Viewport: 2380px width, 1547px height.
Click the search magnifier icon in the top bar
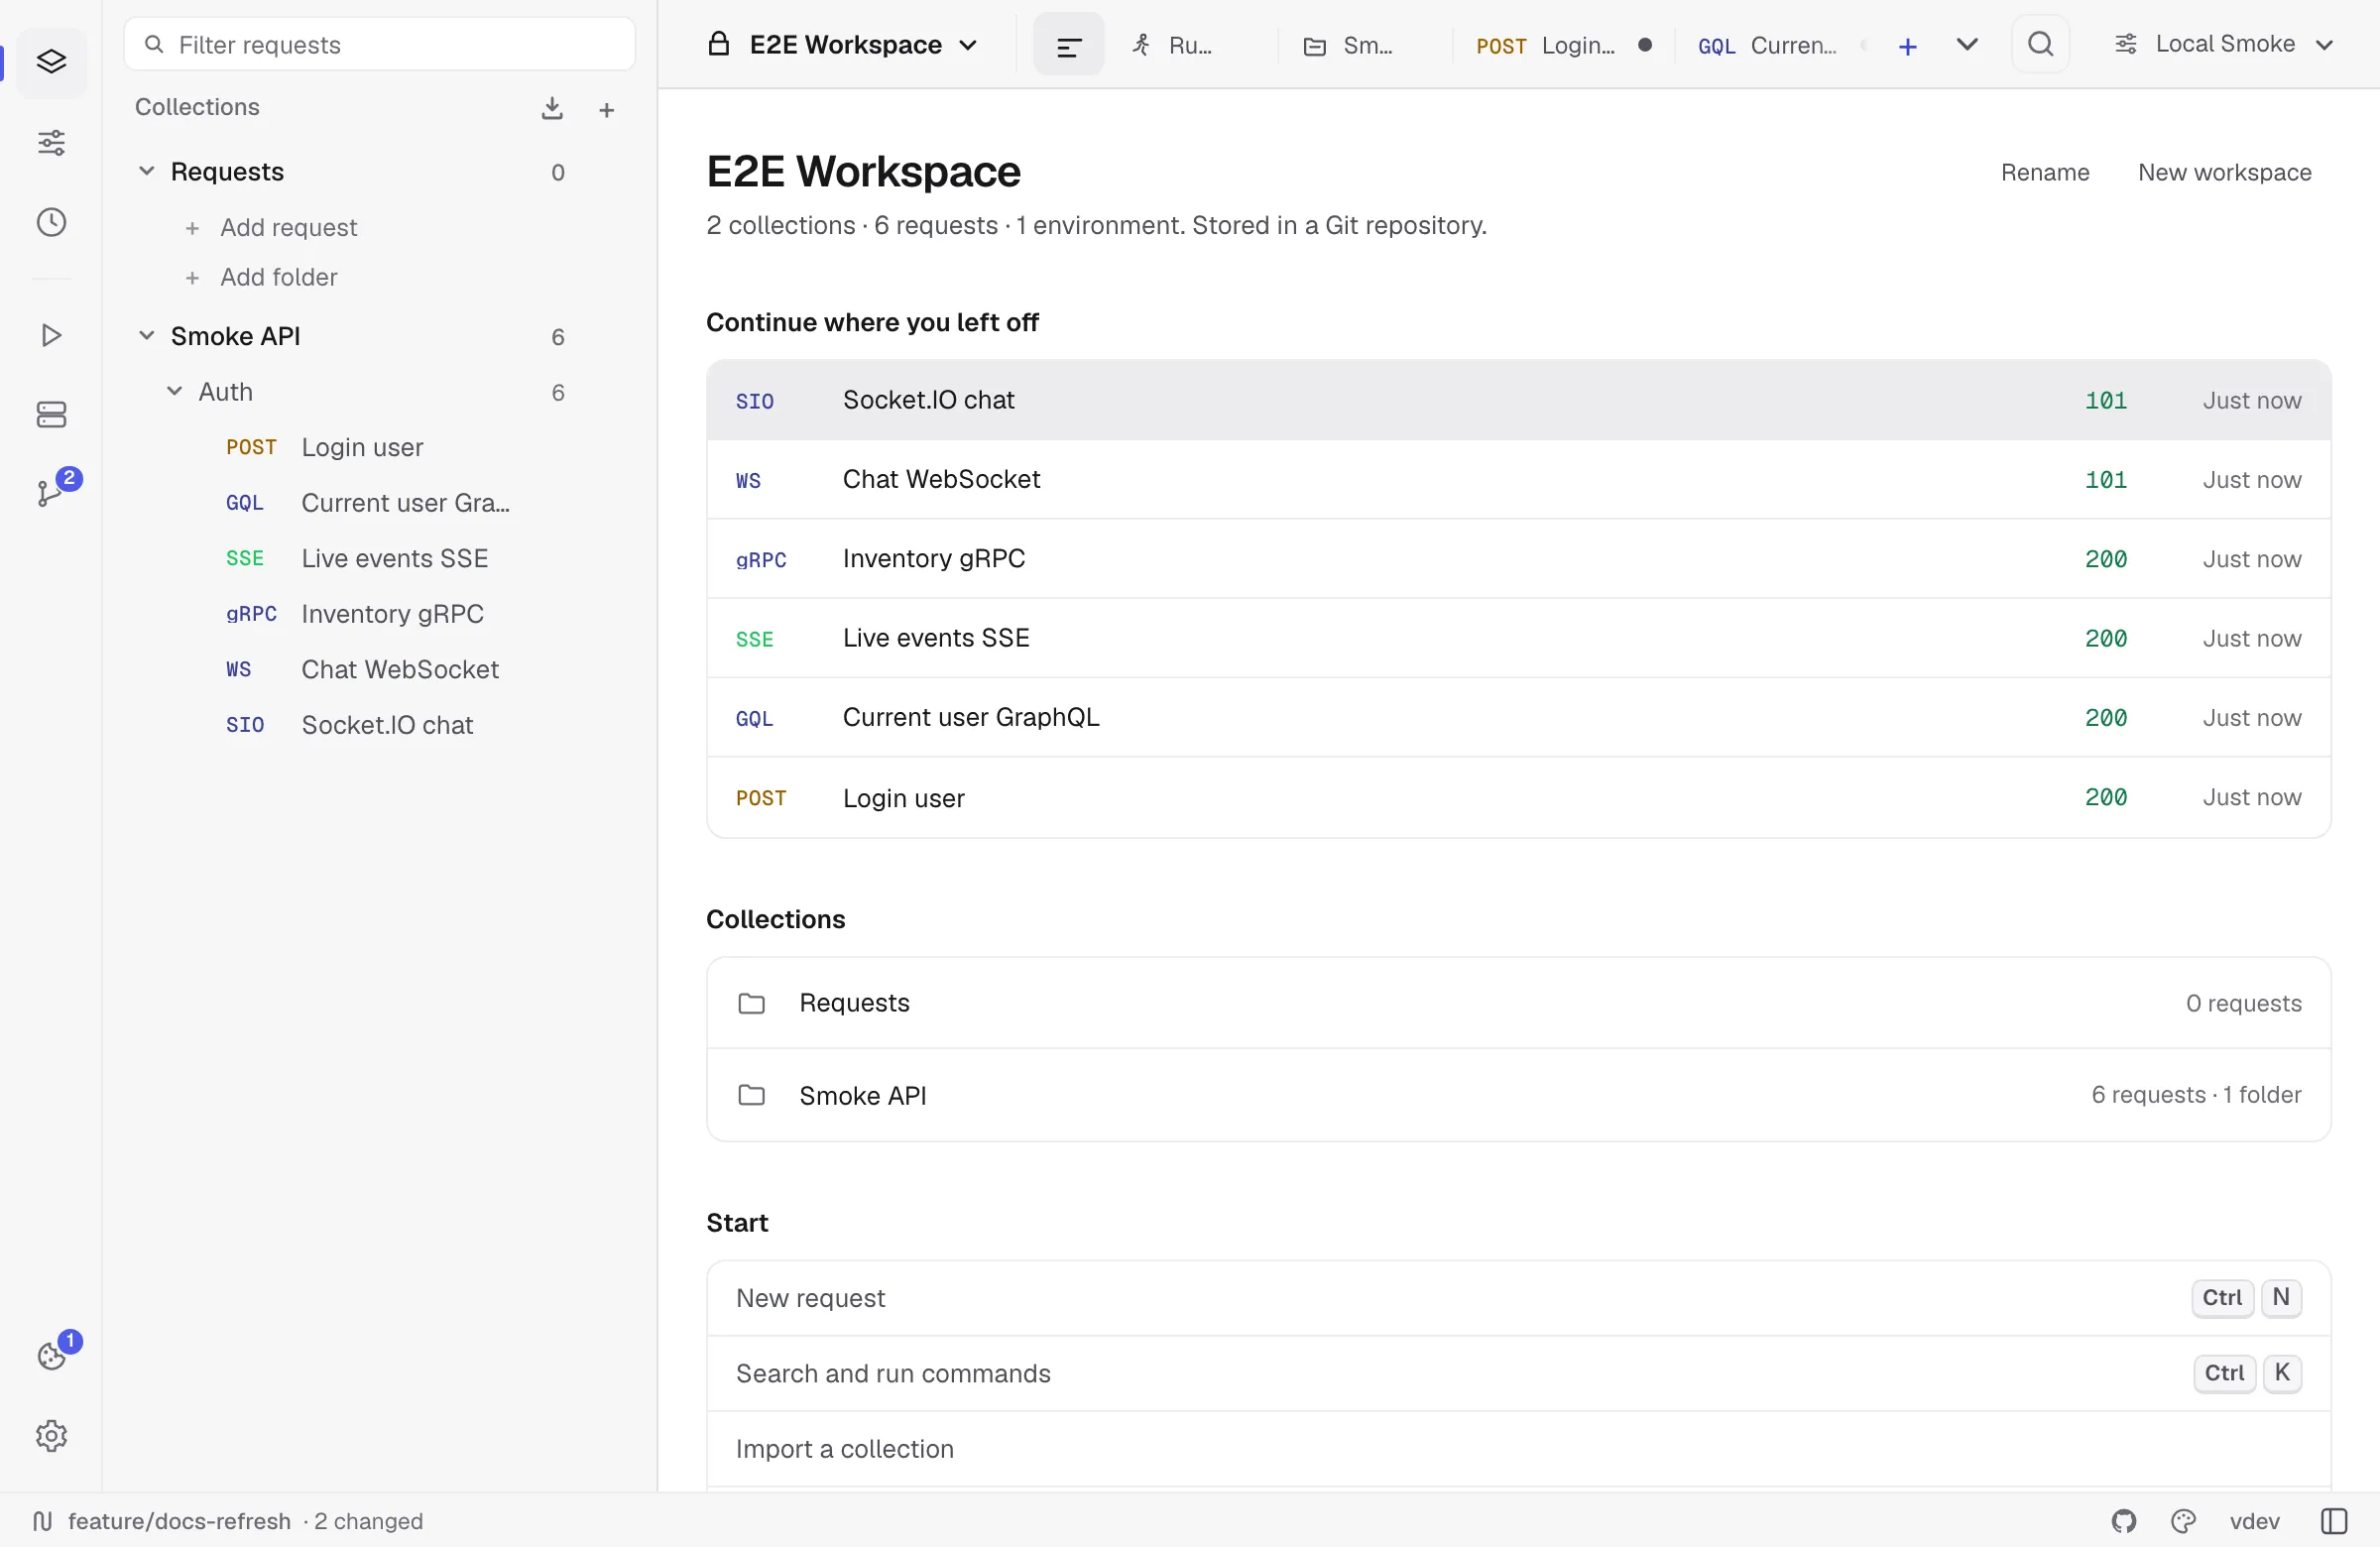(x=2040, y=44)
